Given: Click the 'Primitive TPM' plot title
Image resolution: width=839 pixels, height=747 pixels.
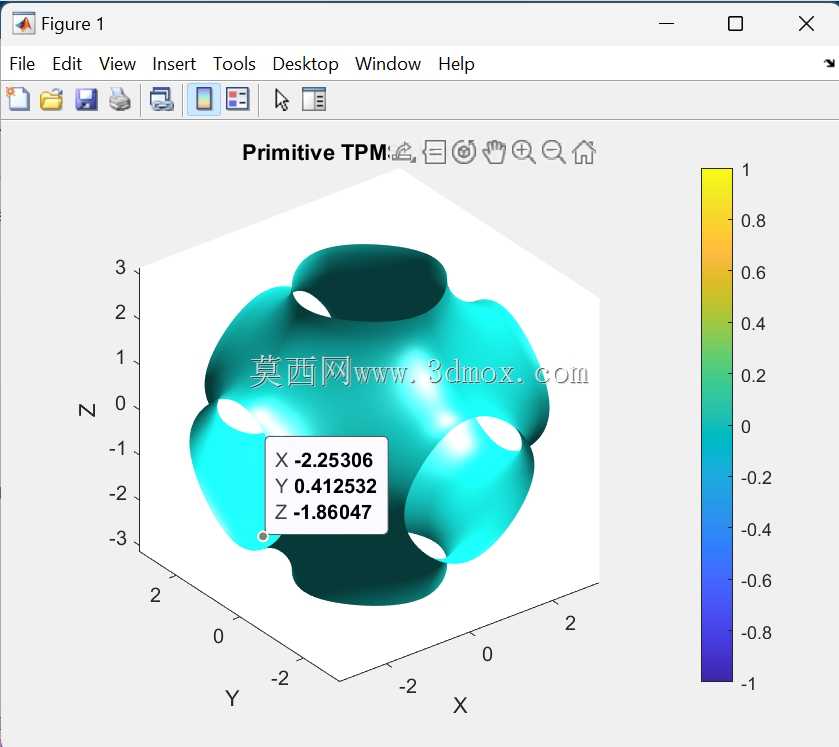Looking at the screenshot, I should tap(316, 153).
